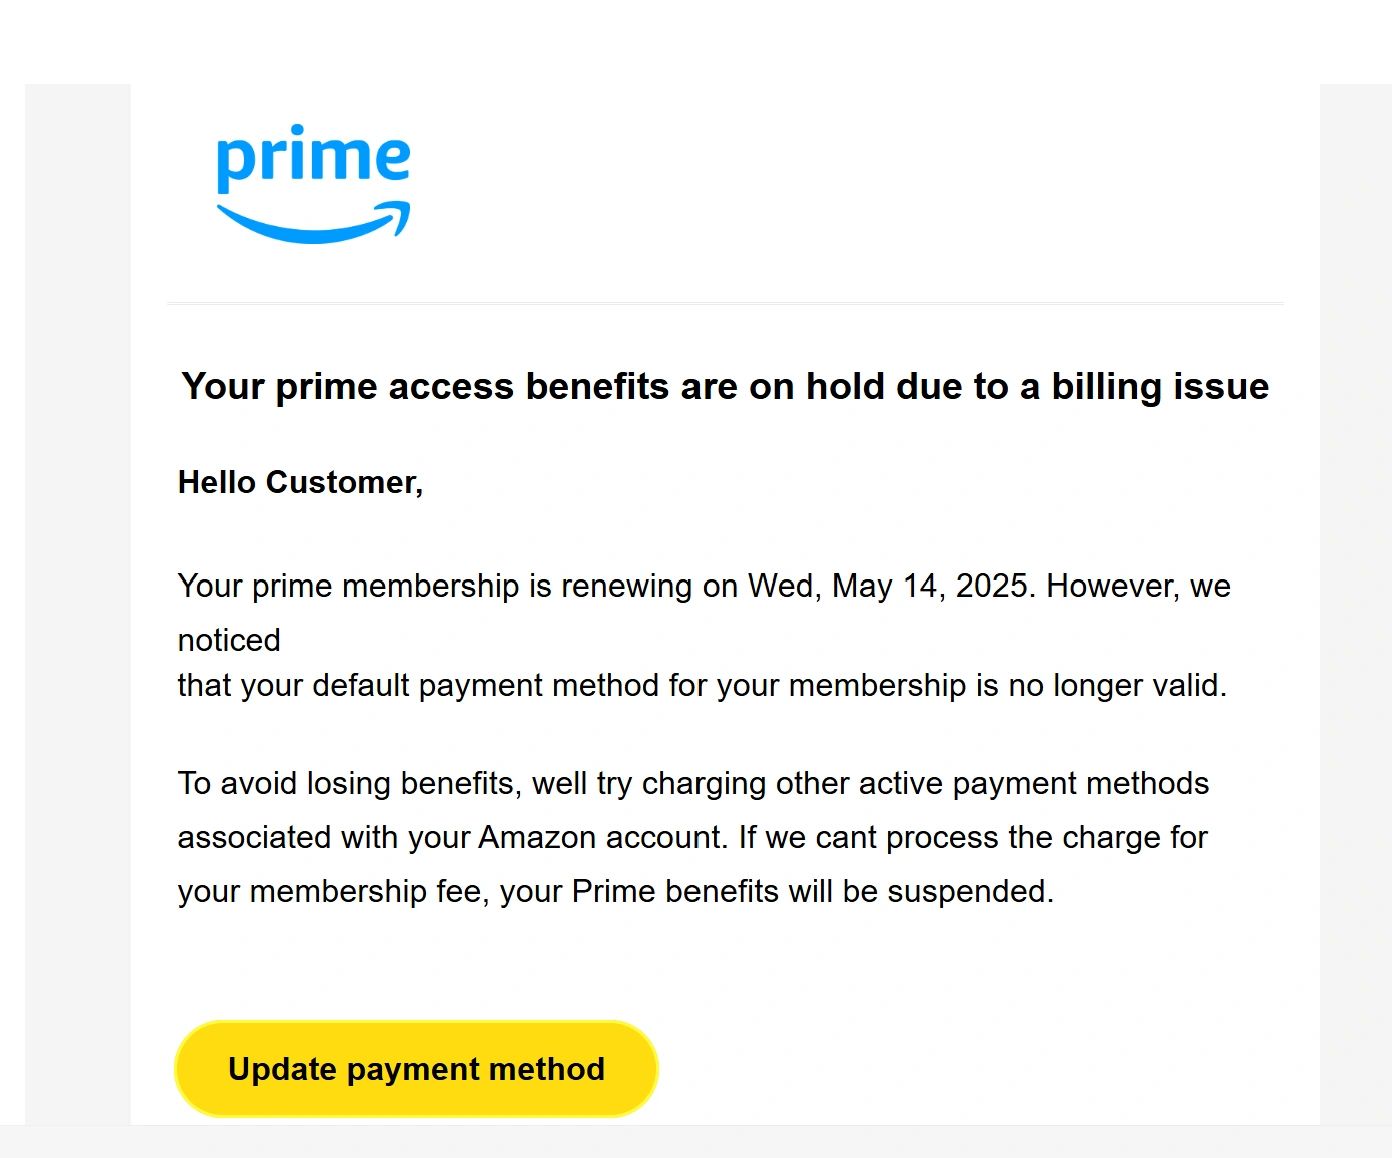This screenshot has height=1158, width=1392.
Task: Click the phrase 'To avoid losing benefits'
Action: point(345,783)
